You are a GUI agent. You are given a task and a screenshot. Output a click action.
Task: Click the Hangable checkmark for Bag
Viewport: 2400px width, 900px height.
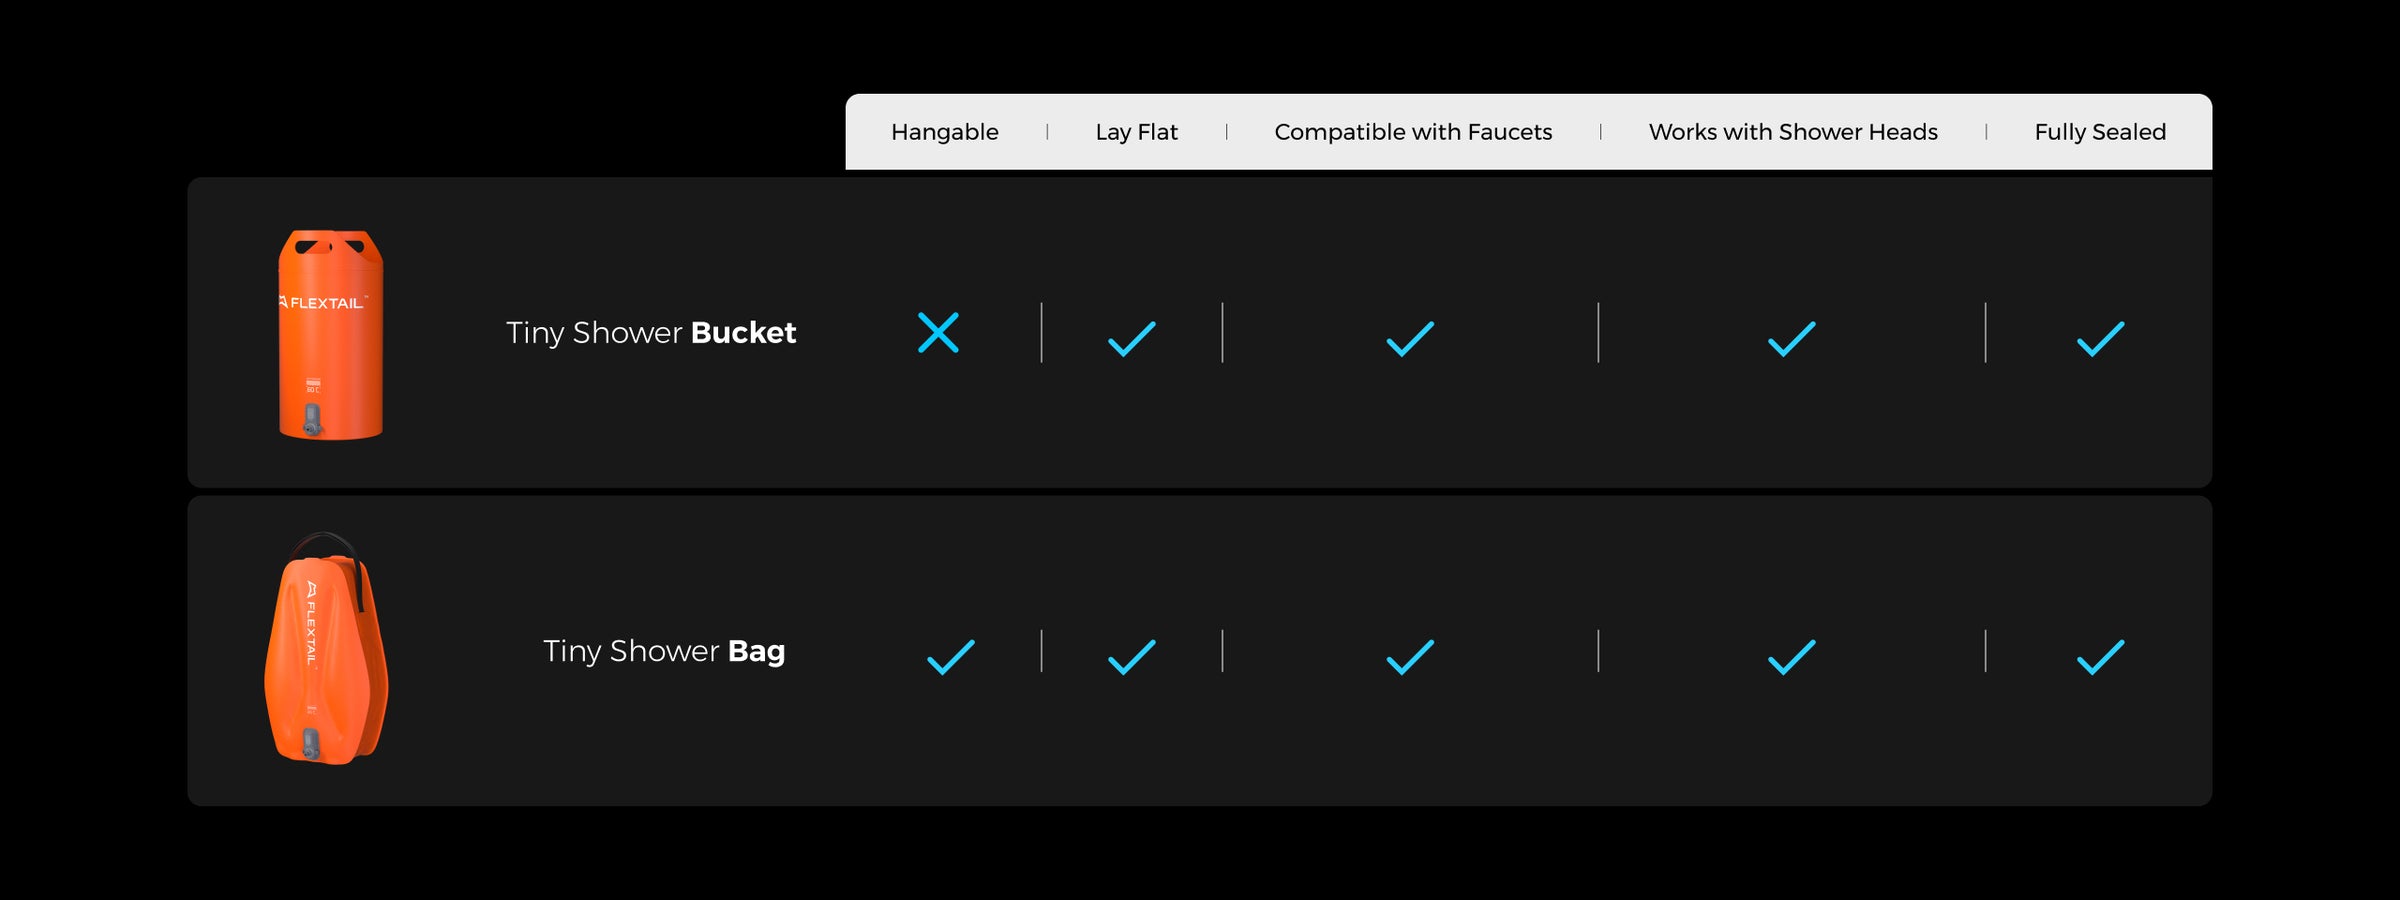pos(950,657)
